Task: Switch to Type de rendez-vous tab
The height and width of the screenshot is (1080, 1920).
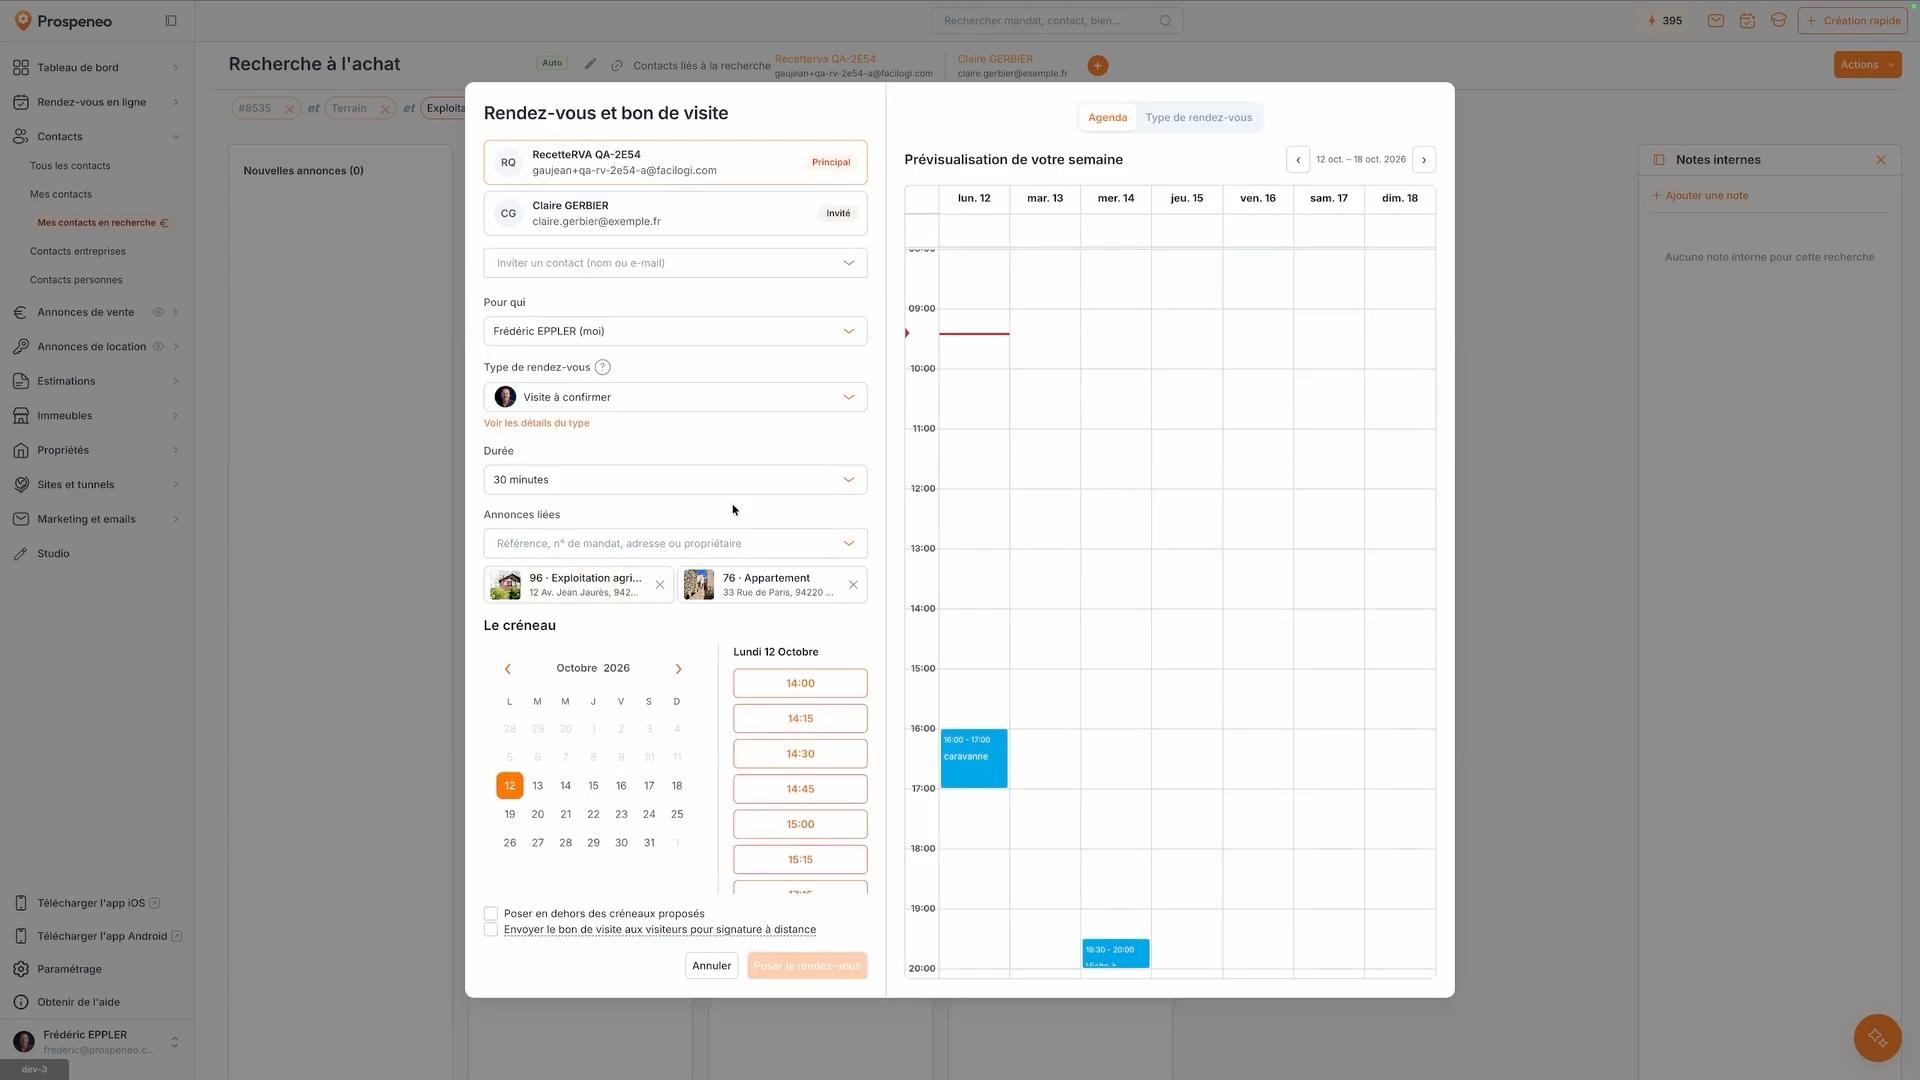Action: pyautogui.click(x=1198, y=118)
